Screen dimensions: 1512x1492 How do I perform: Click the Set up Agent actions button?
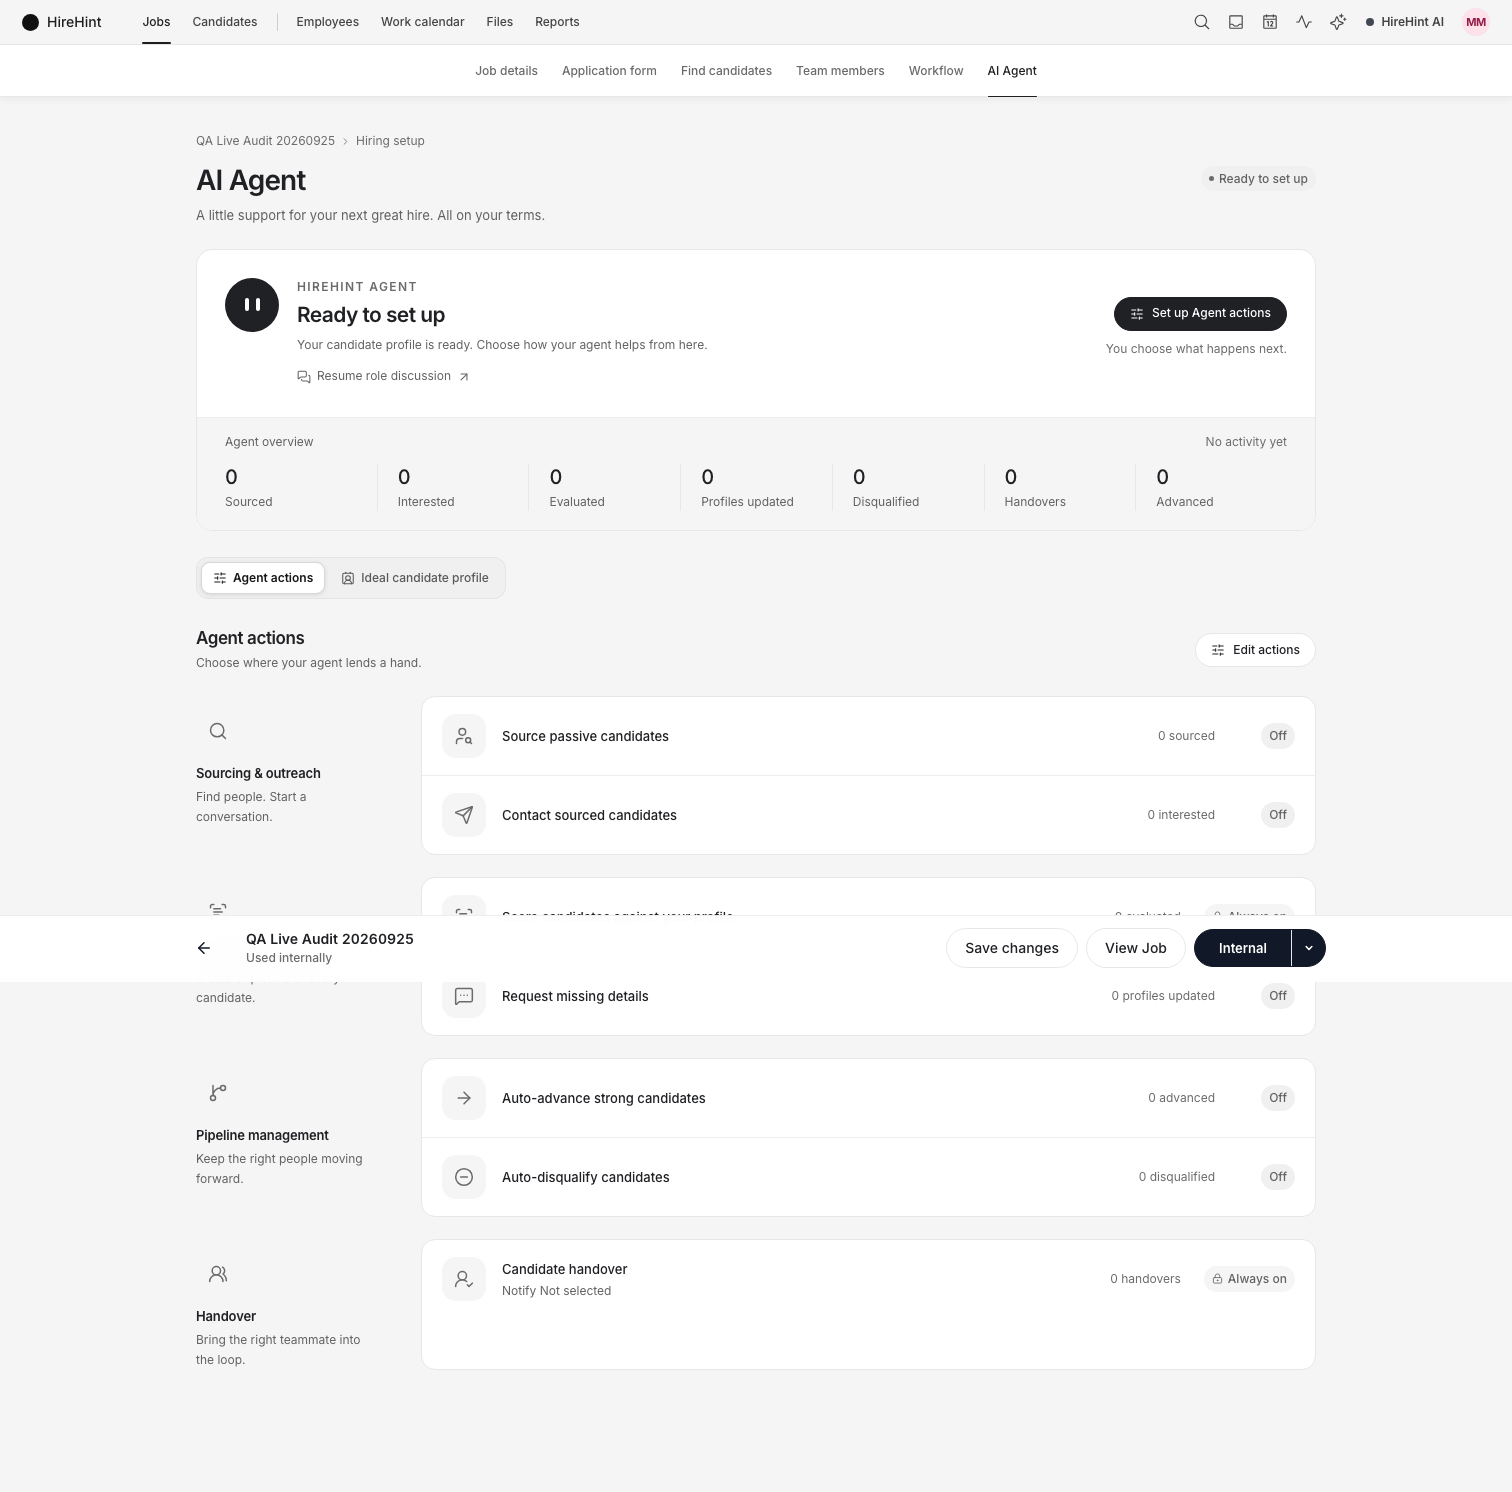click(1200, 314)
